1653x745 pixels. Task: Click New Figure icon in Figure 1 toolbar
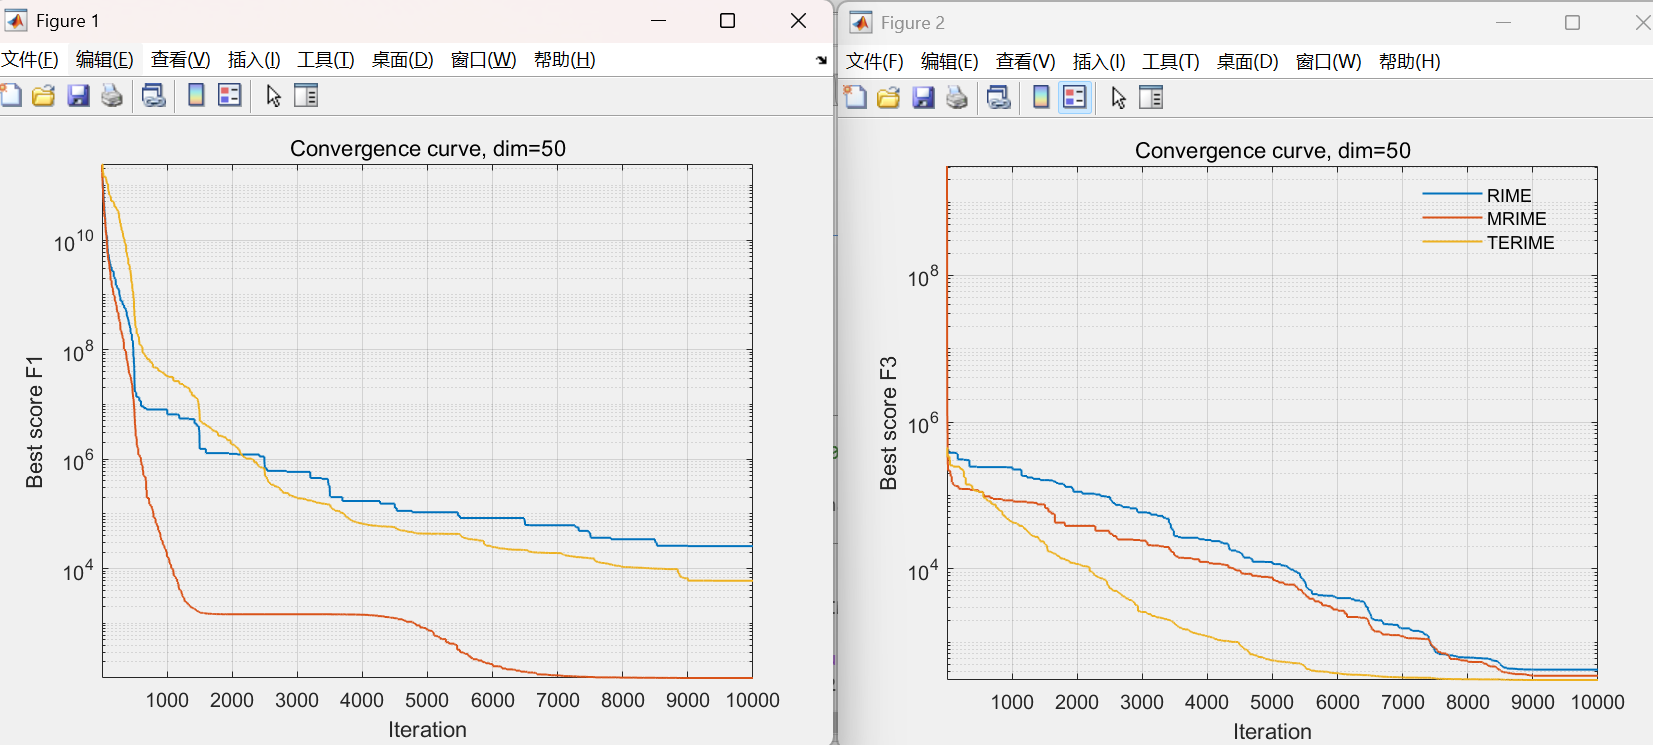click(11, 96)
